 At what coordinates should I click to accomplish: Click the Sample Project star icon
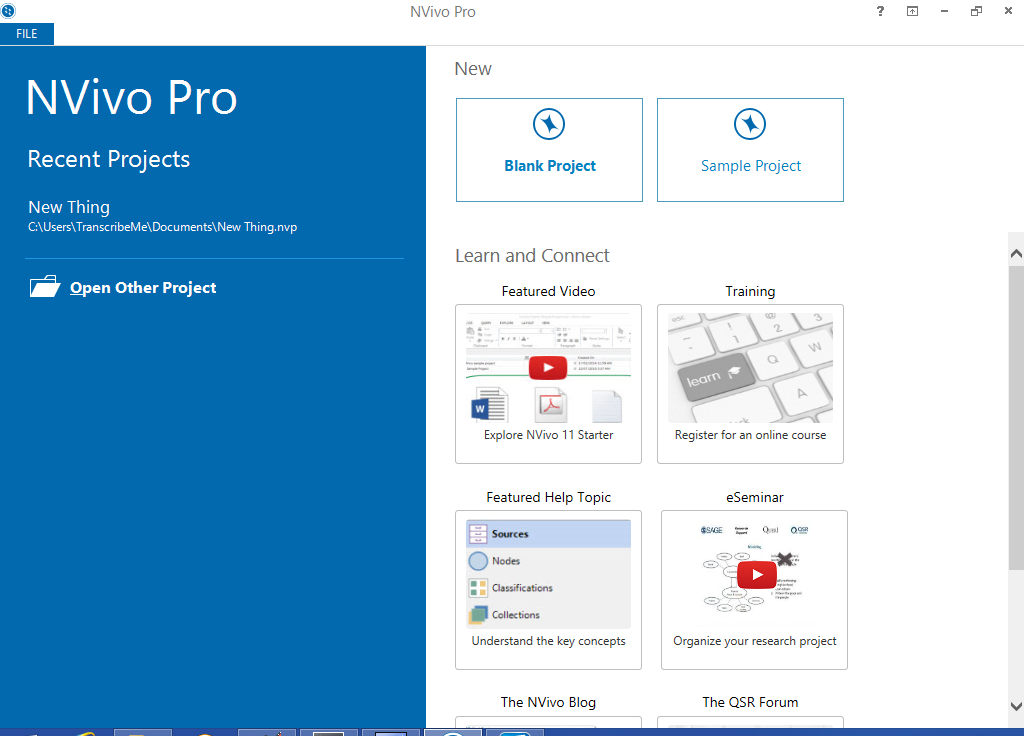[750, 125]
